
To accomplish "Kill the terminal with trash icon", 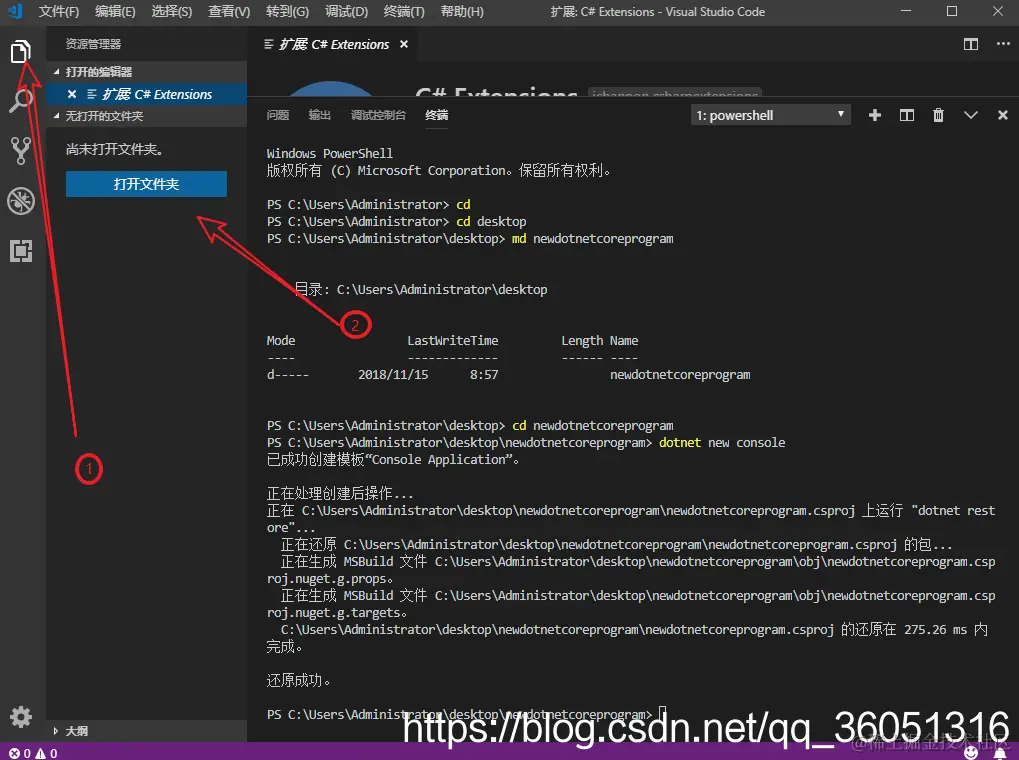I will click(938, 115).
